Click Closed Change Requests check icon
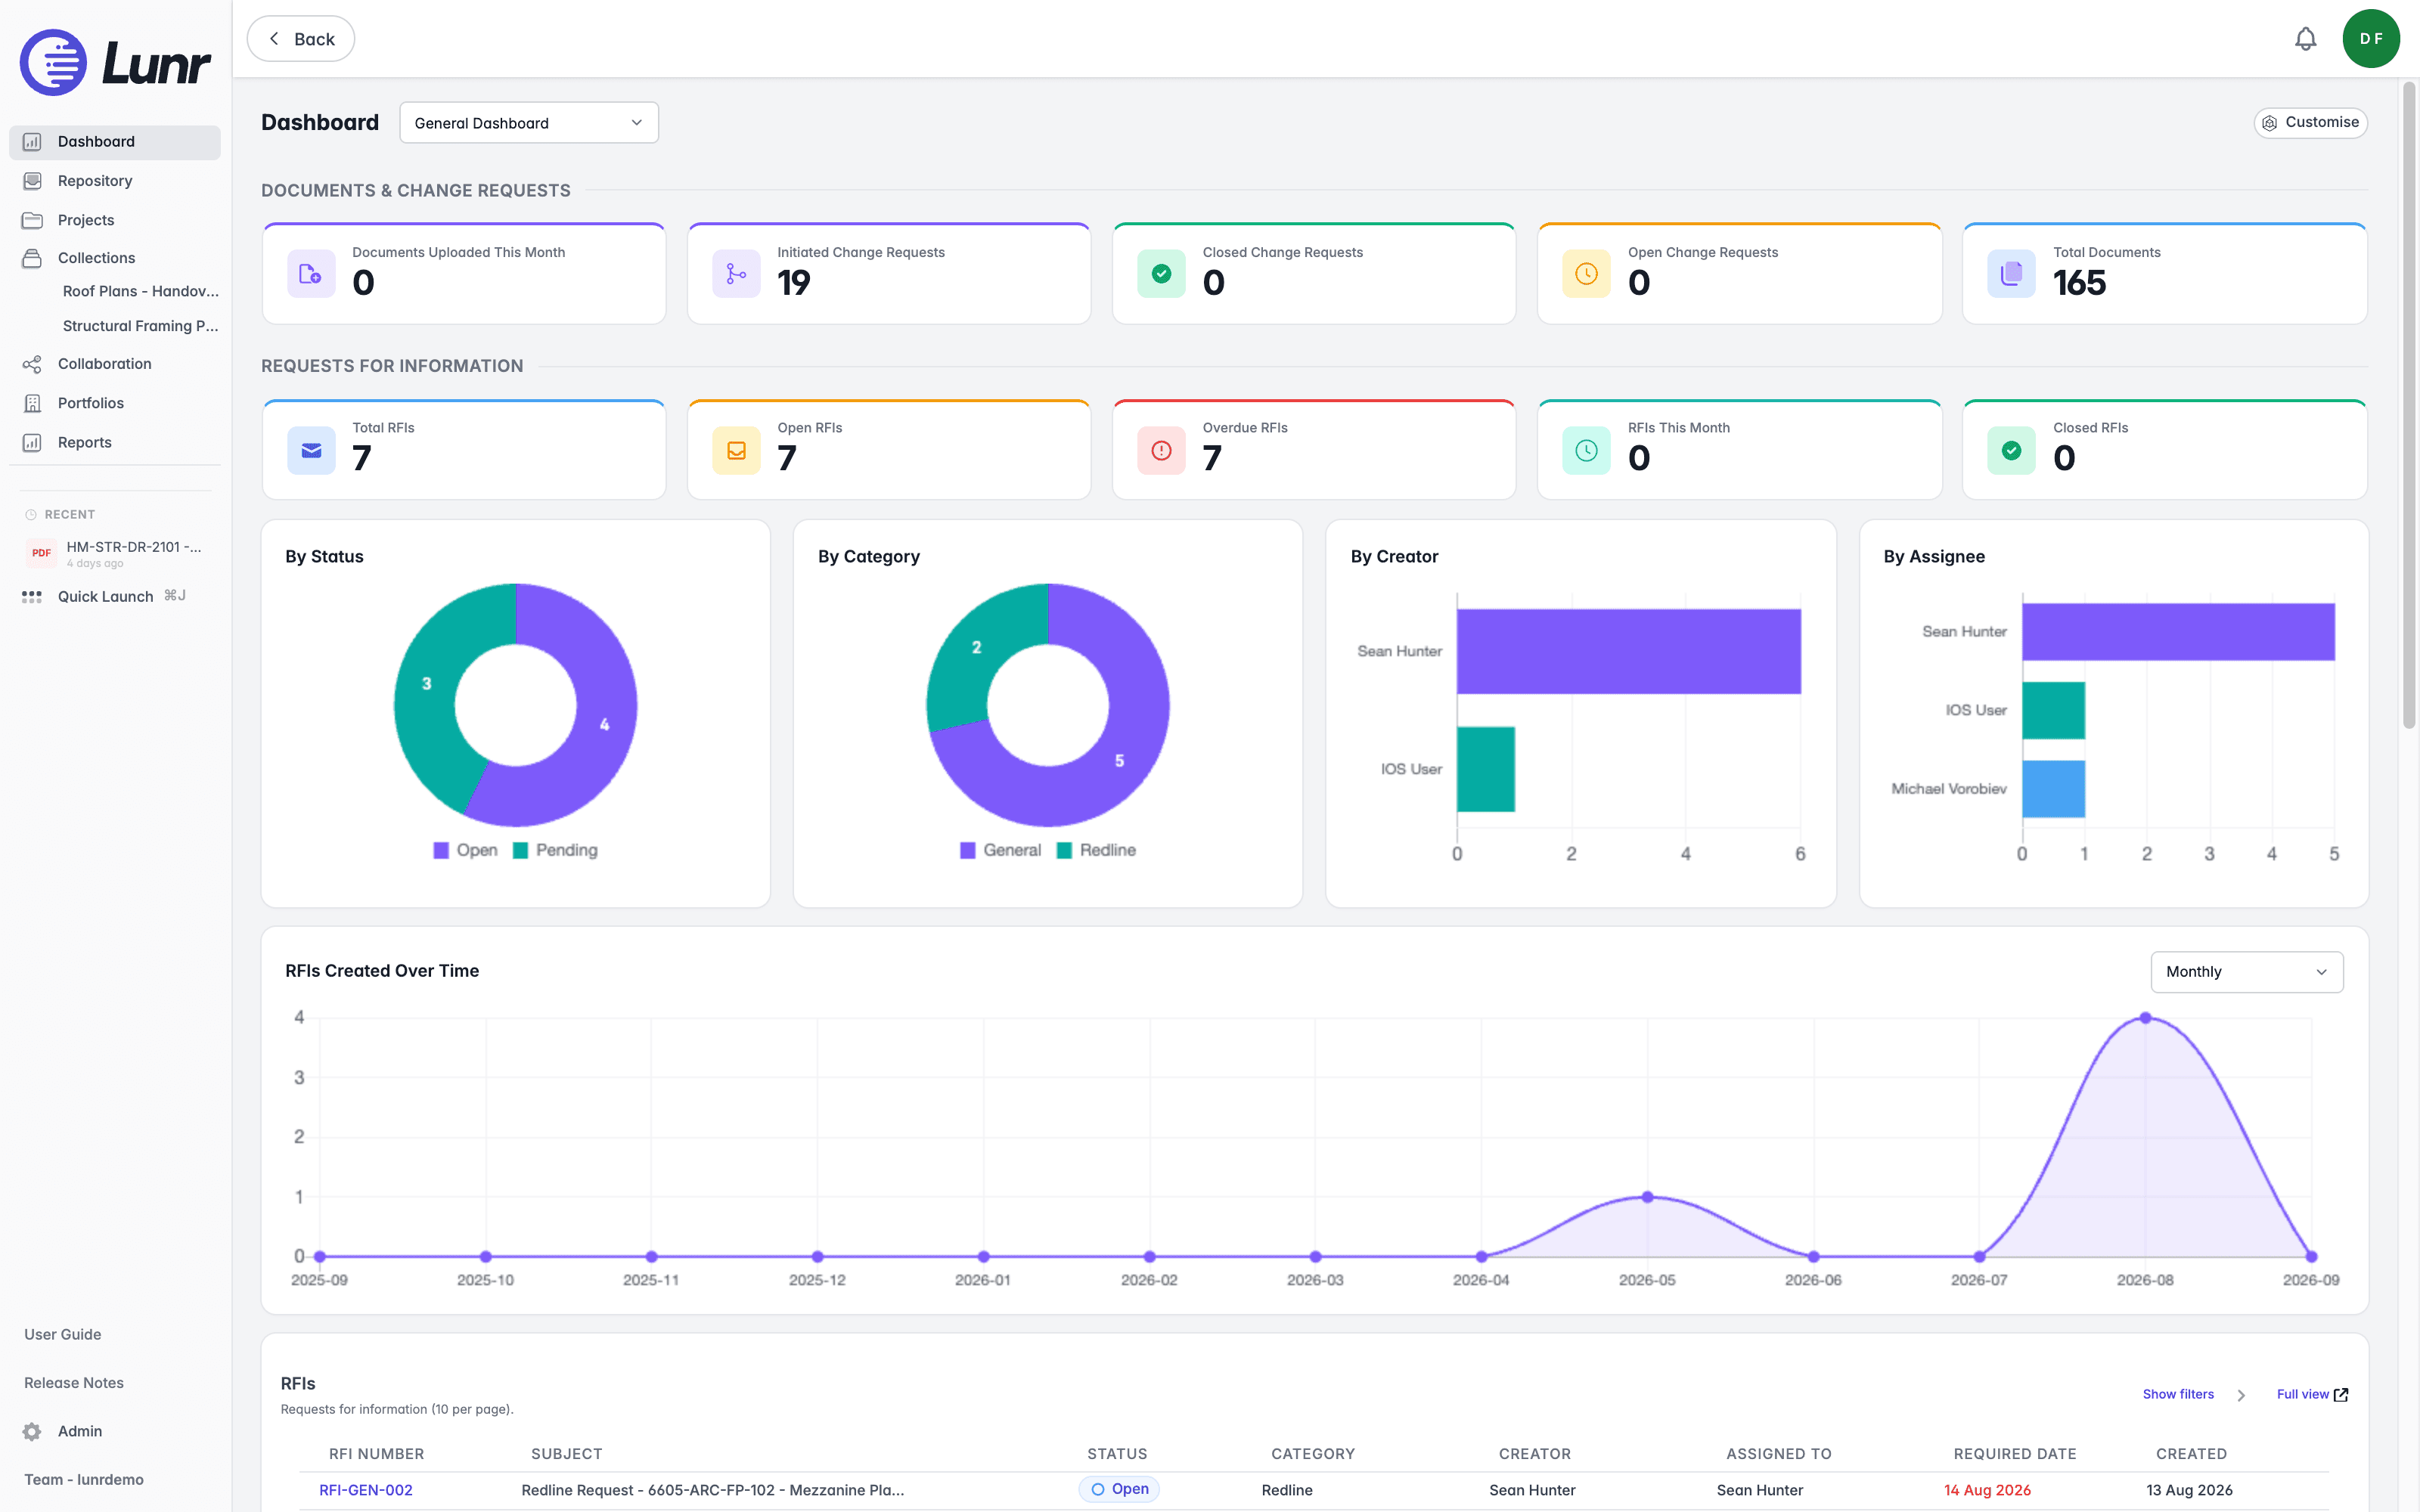Image resolution: width=2420 pixels, height=1512 pixels. coord(1161,274)
